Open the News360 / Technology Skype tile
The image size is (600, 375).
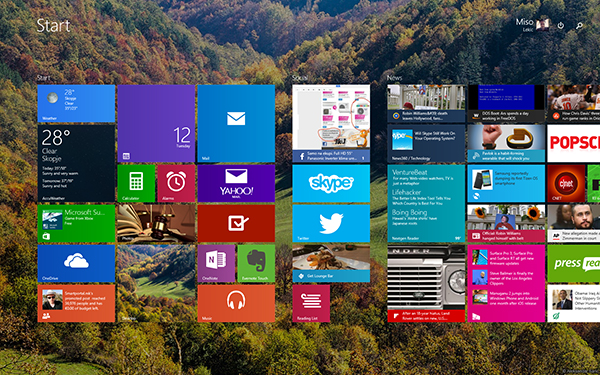coord(426,143)
